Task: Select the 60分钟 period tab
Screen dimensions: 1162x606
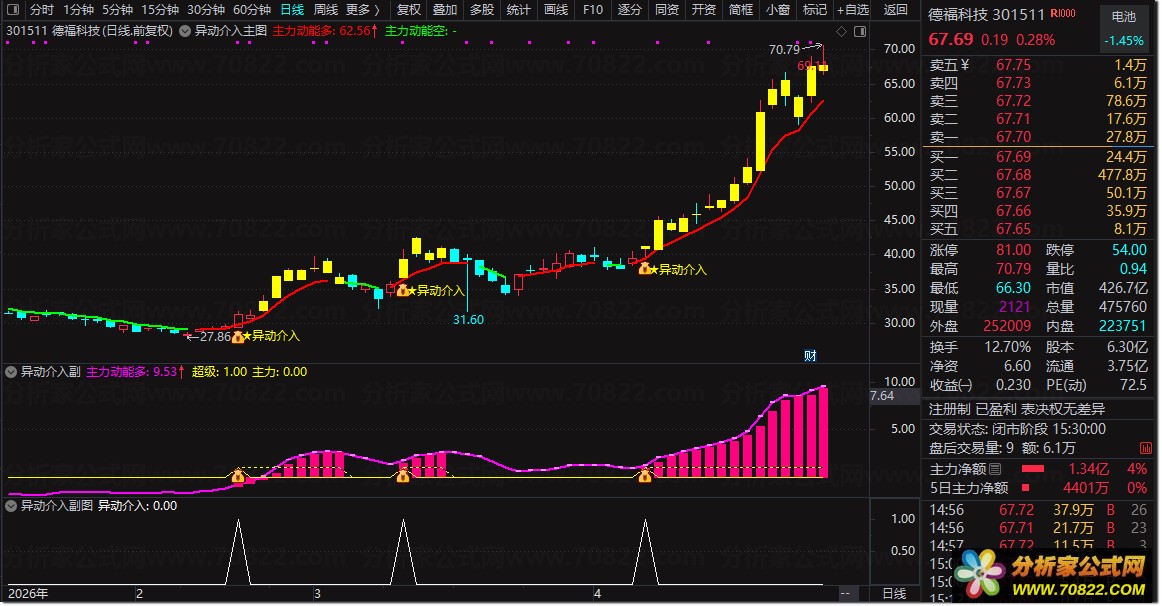Action: pyautogui.click(x=252, y=10)
